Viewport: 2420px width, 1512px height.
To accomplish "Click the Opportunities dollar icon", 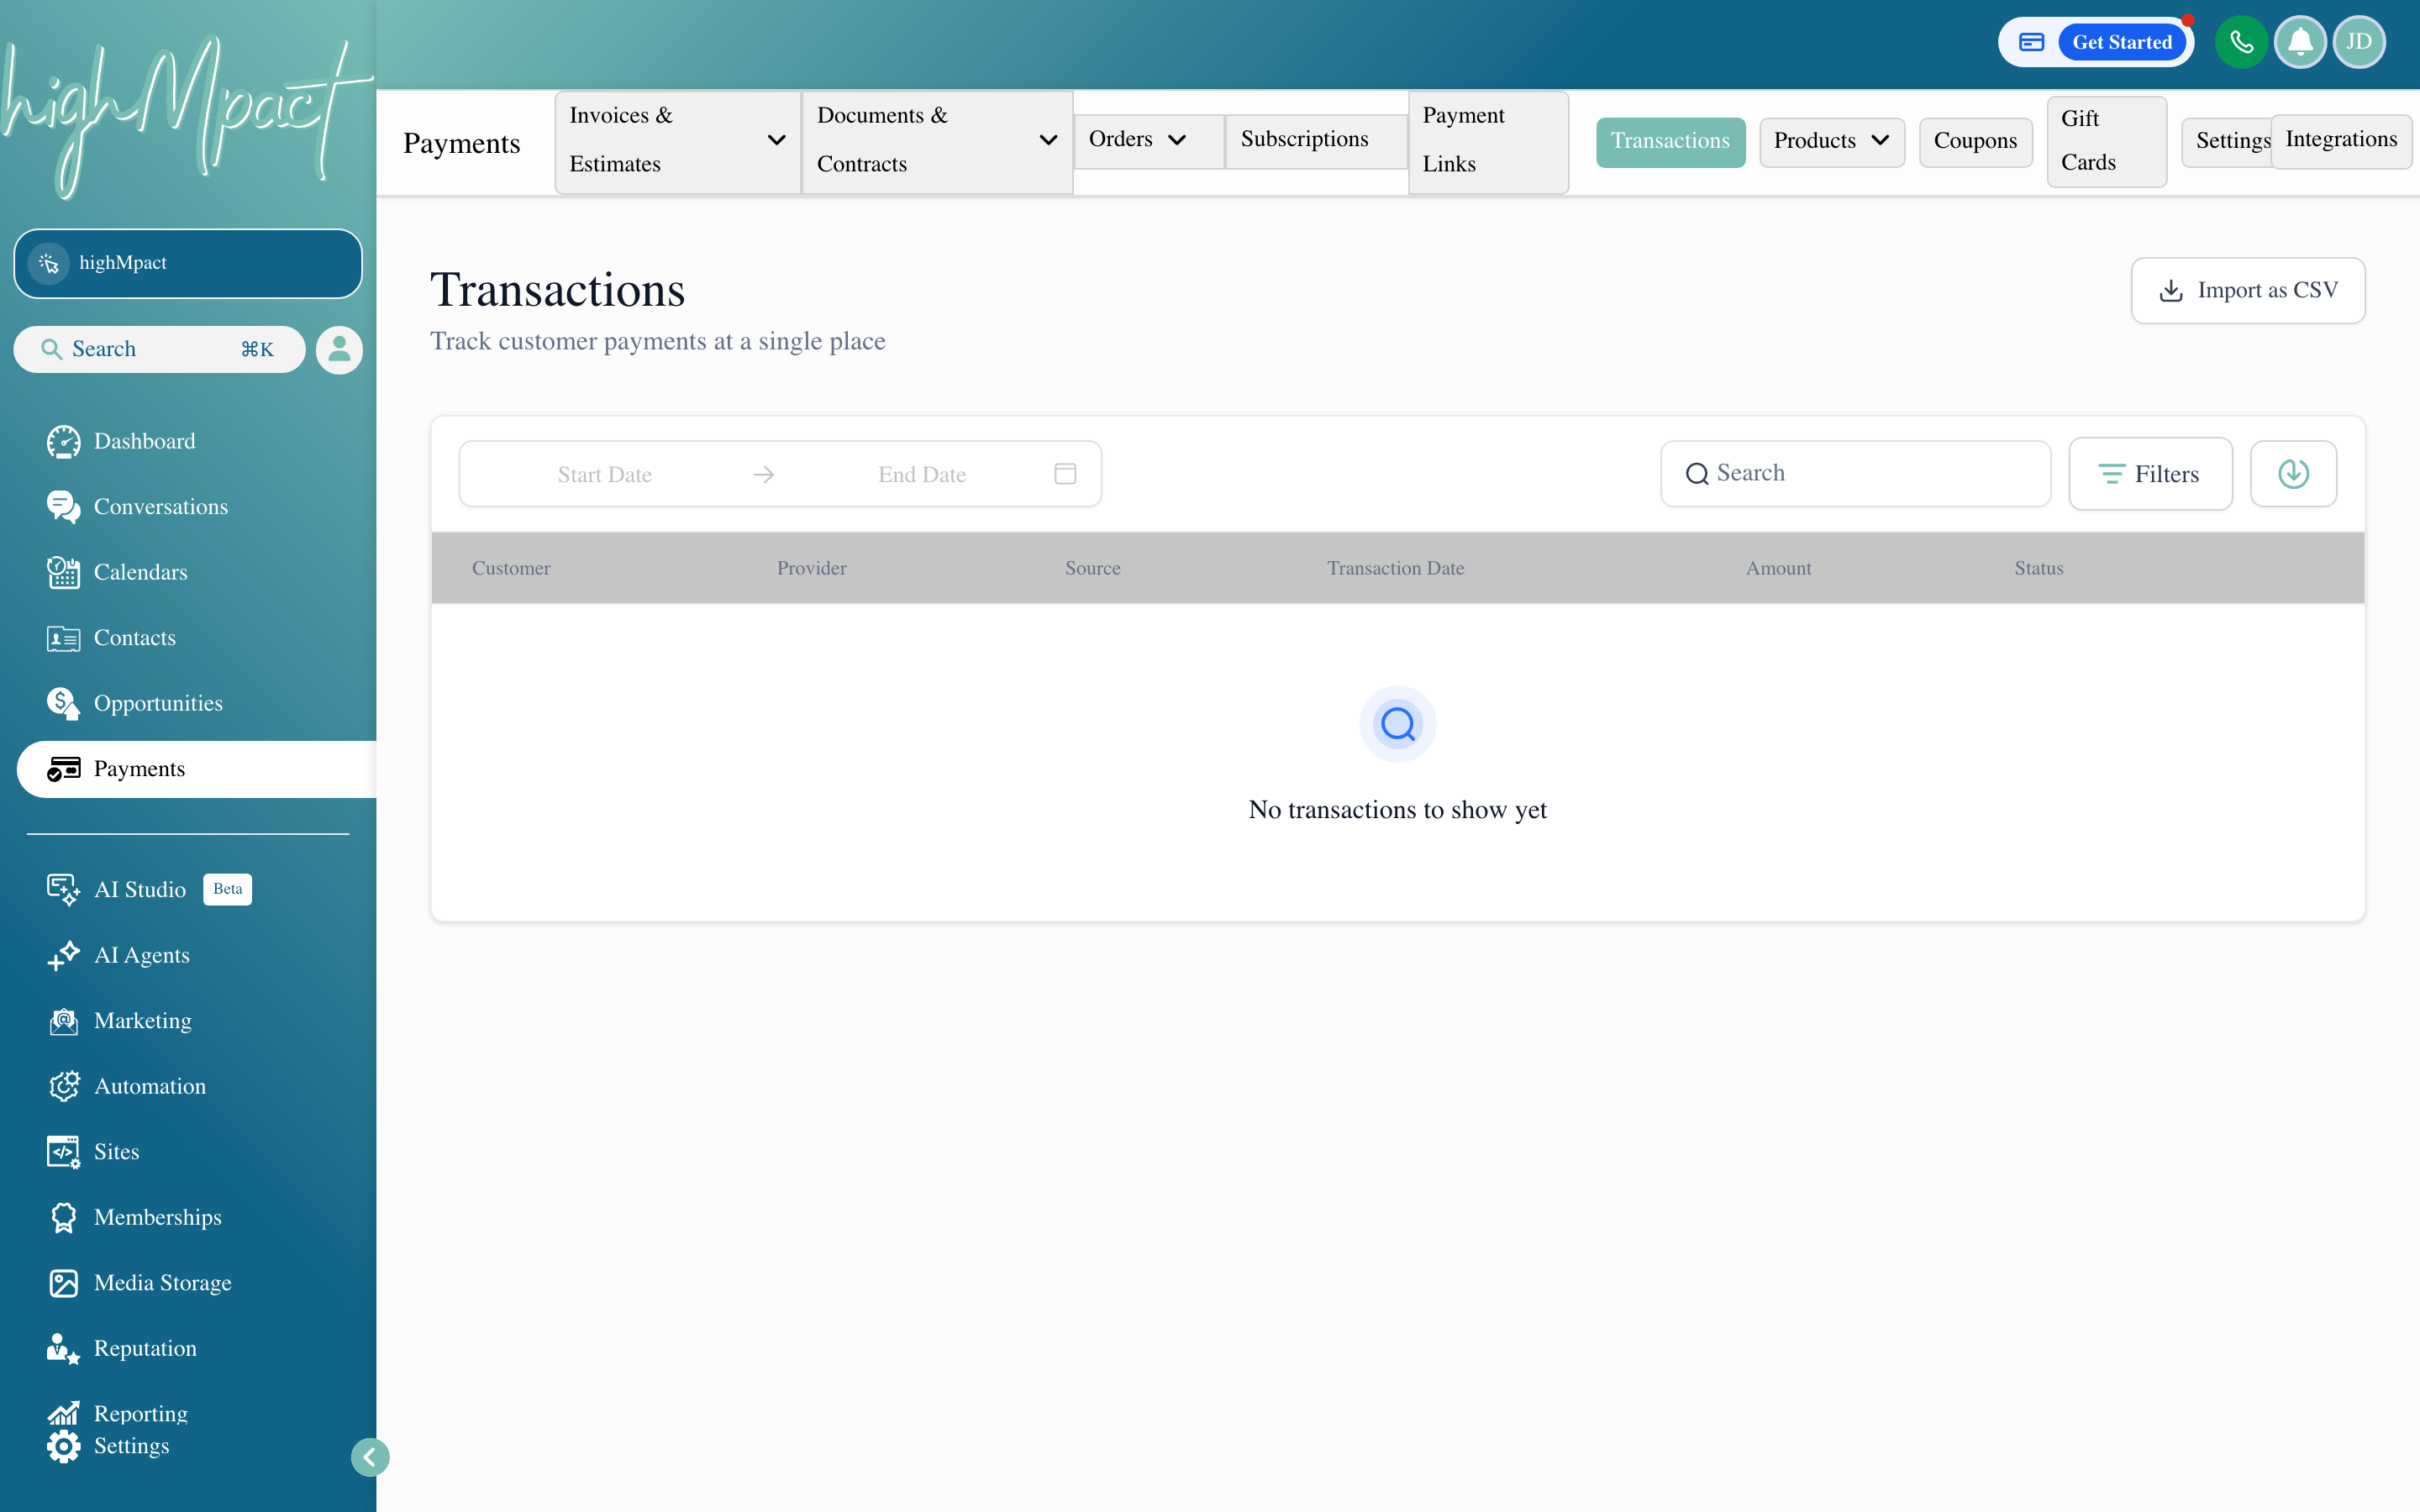I will pos(63,703).
